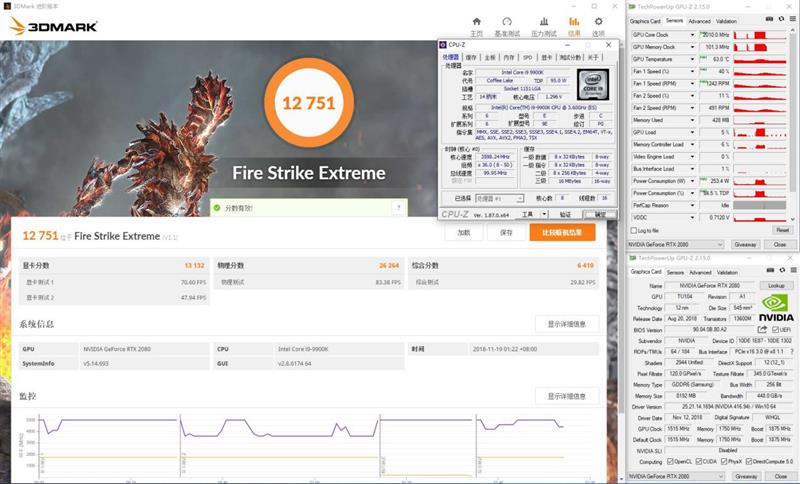800x484 pixels.
Task: Click the screenshot camera icon in GPU-Z Graphics Card window
Action: point(770,270)
